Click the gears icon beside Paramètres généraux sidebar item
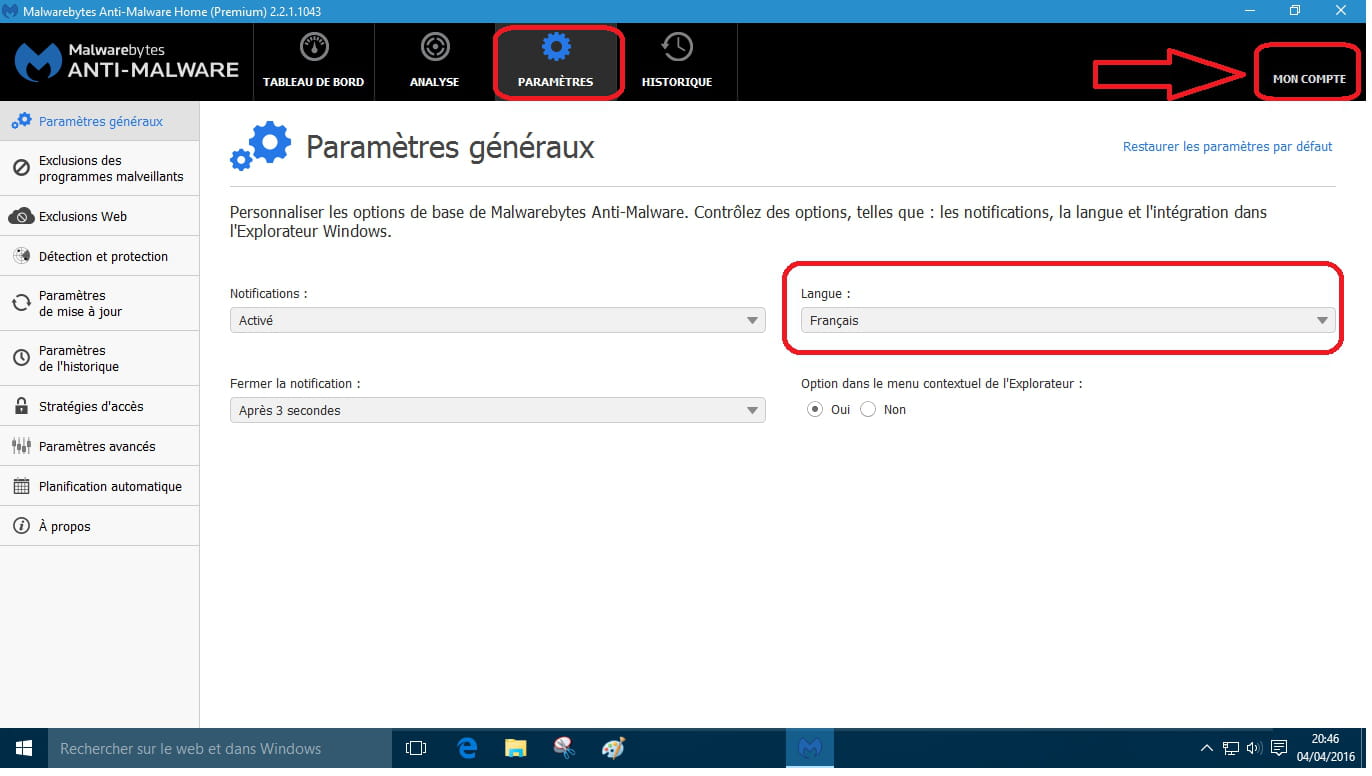This screenshot has height=776, width=1372. click(21, 122)
